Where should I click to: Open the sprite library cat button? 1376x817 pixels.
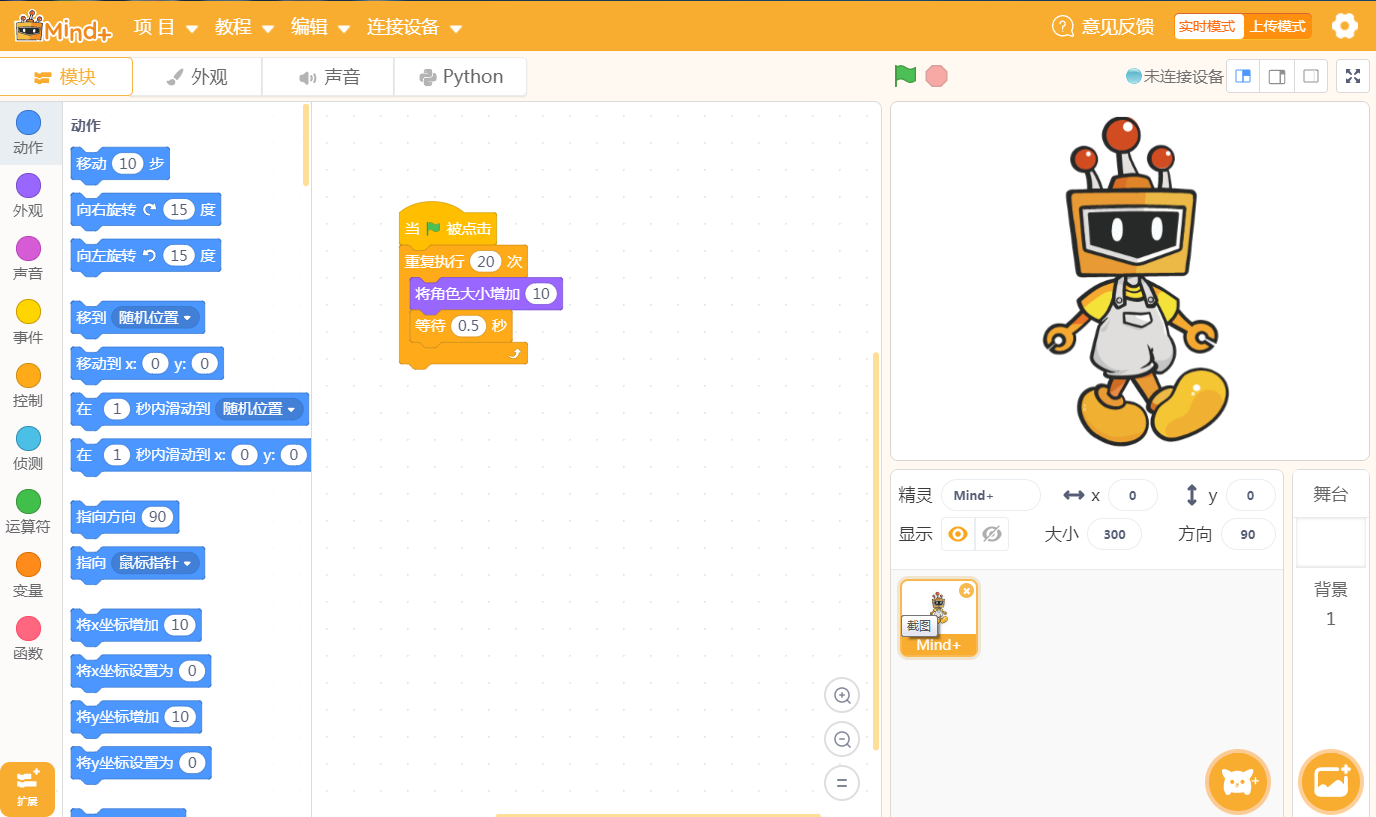point(1238,782)
